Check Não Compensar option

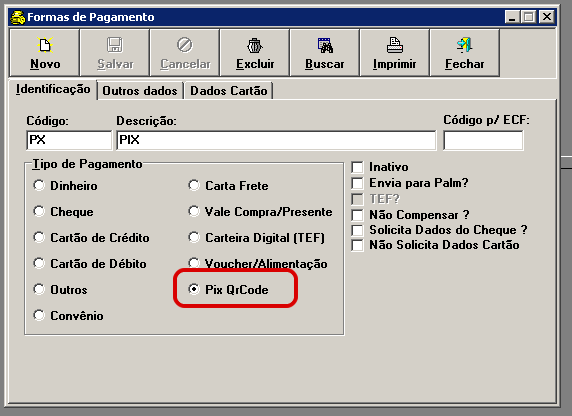(x=357, y=215)
